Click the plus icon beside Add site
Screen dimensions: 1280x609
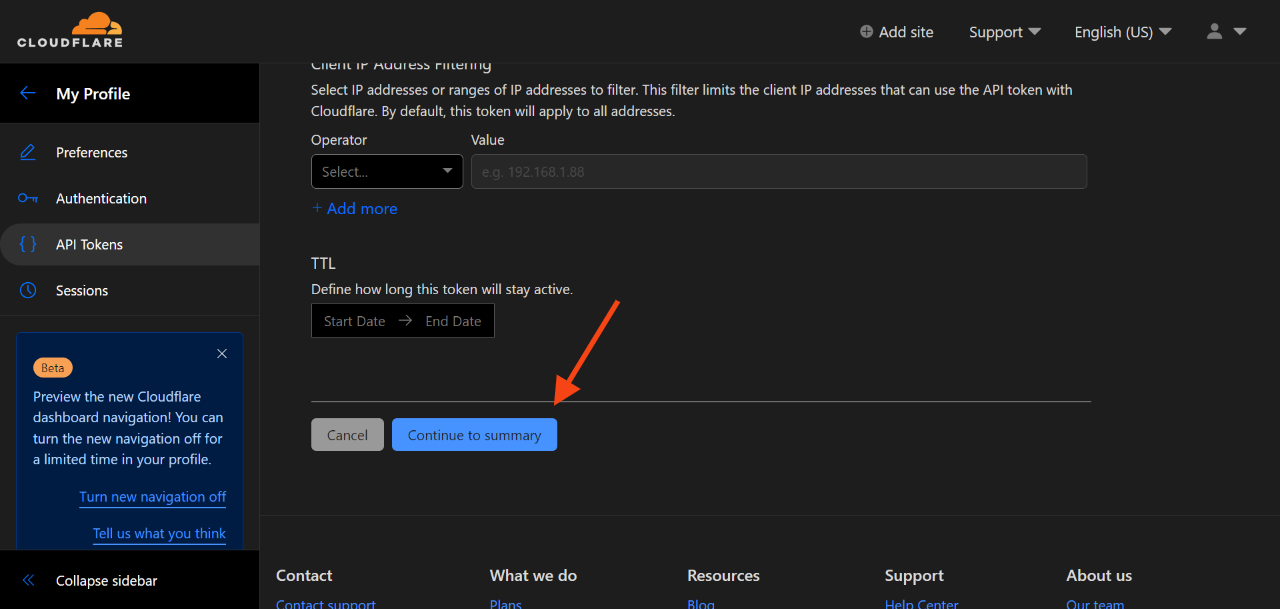[x=866, y=32]
